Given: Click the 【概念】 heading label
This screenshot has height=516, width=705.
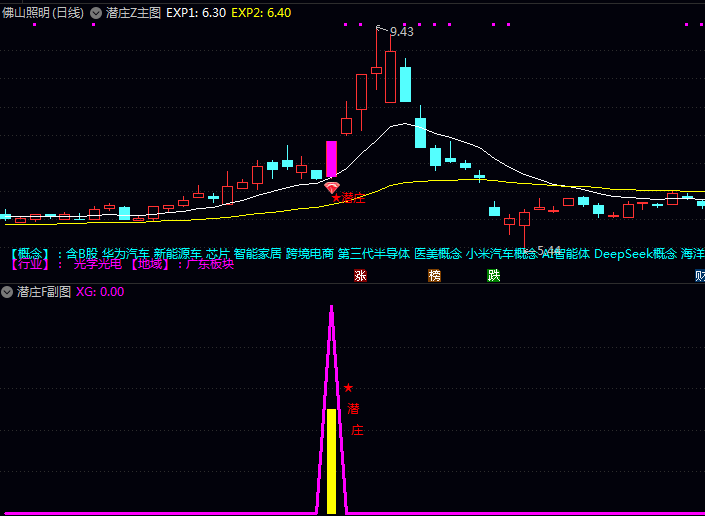Looking at the screenshot, I should coord(30,254).
